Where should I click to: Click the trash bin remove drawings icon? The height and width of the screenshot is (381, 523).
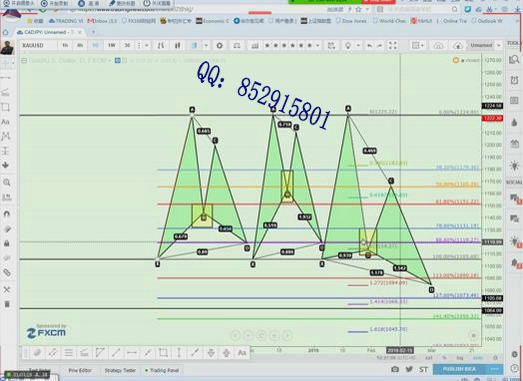tap(7, 304)
